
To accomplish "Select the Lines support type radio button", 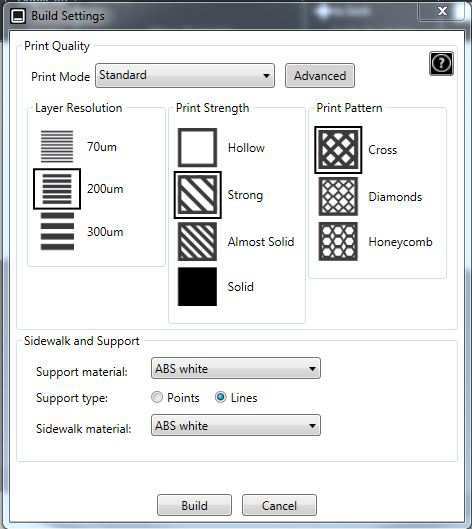I will tap(221, 397).
